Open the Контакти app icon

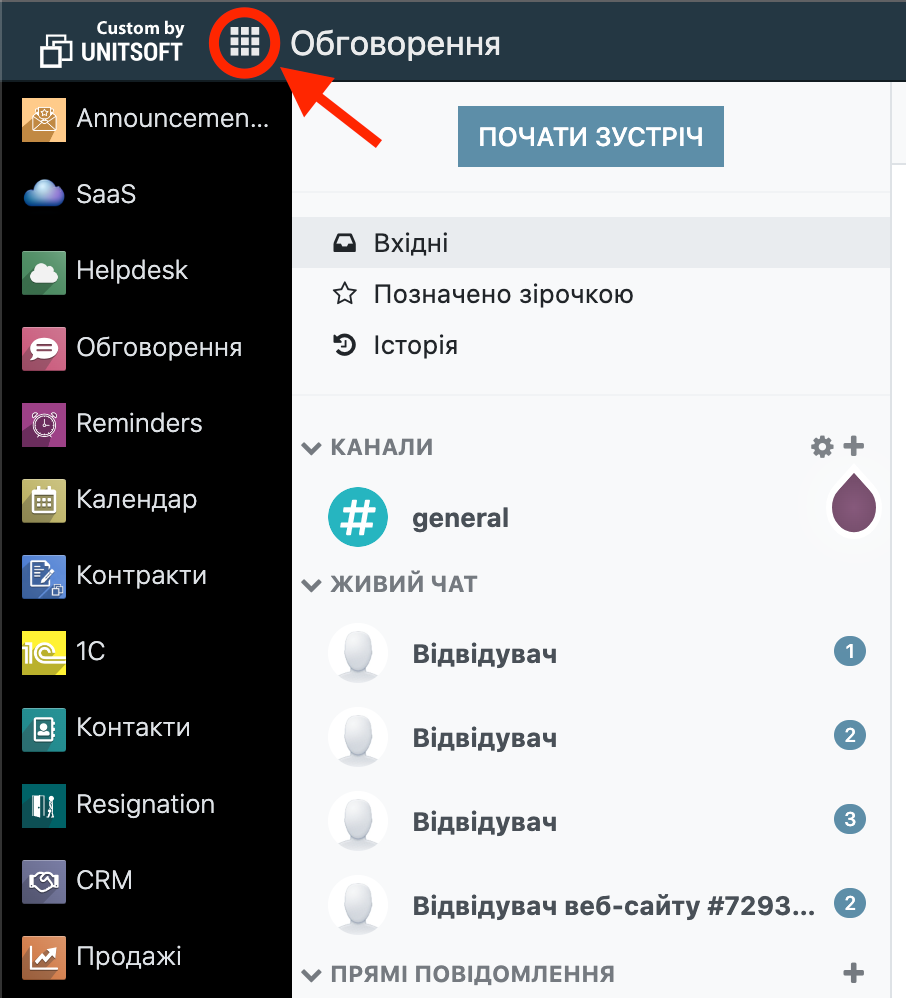point(44,727)
